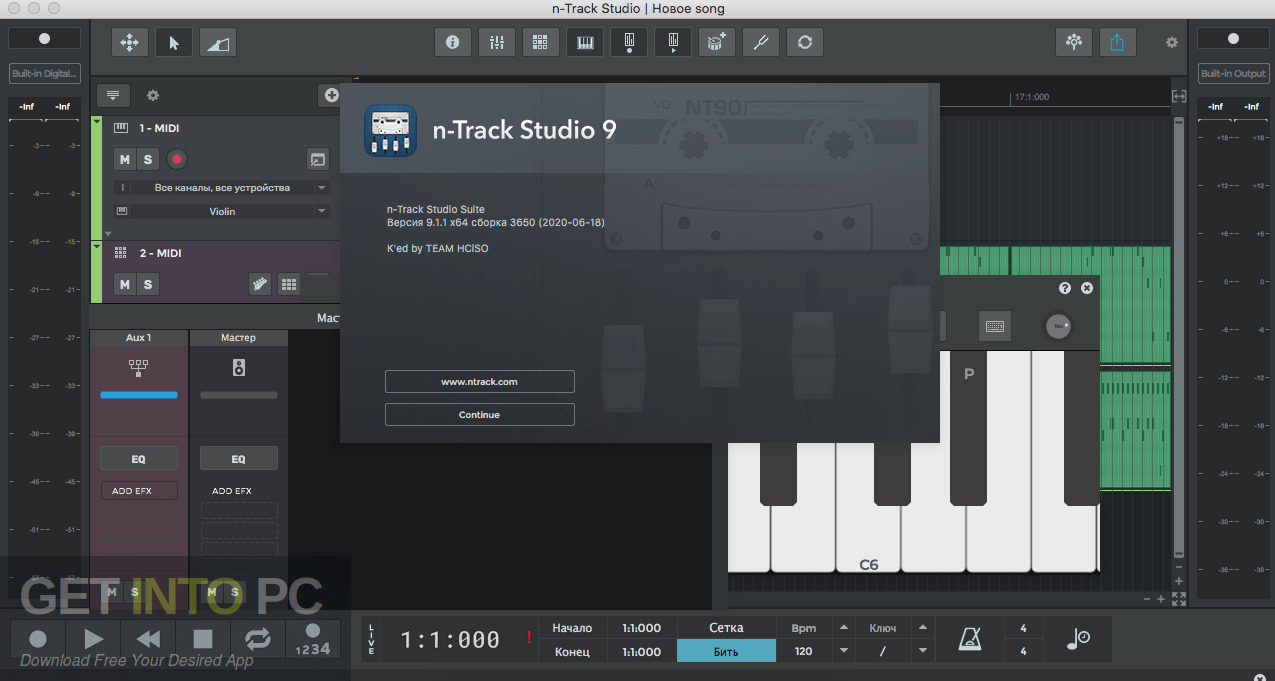Click ADD EFX on Мастер channel
Image resolution: width=1275 pixels, height=681 pixels.
pos(232,491)
